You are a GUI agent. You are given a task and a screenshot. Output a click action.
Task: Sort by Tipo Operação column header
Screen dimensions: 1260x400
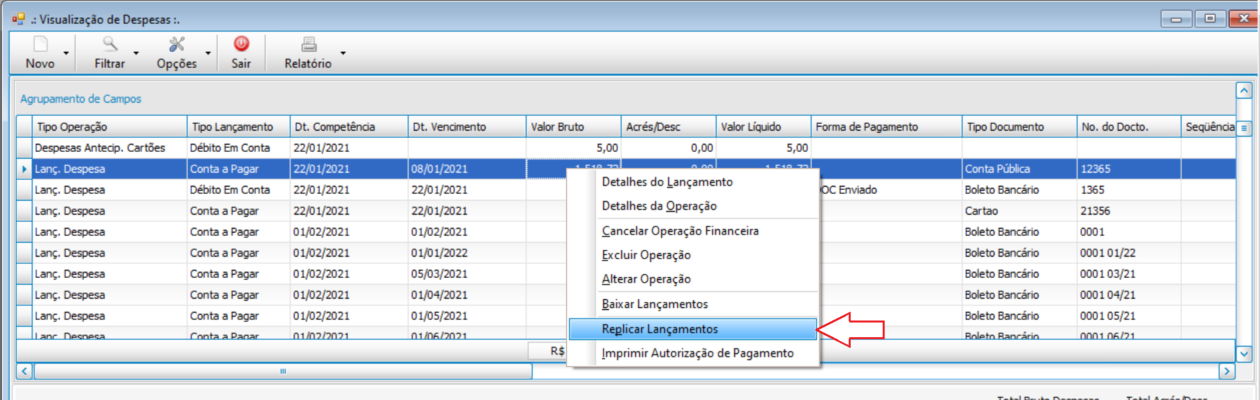tap(109, 127)
